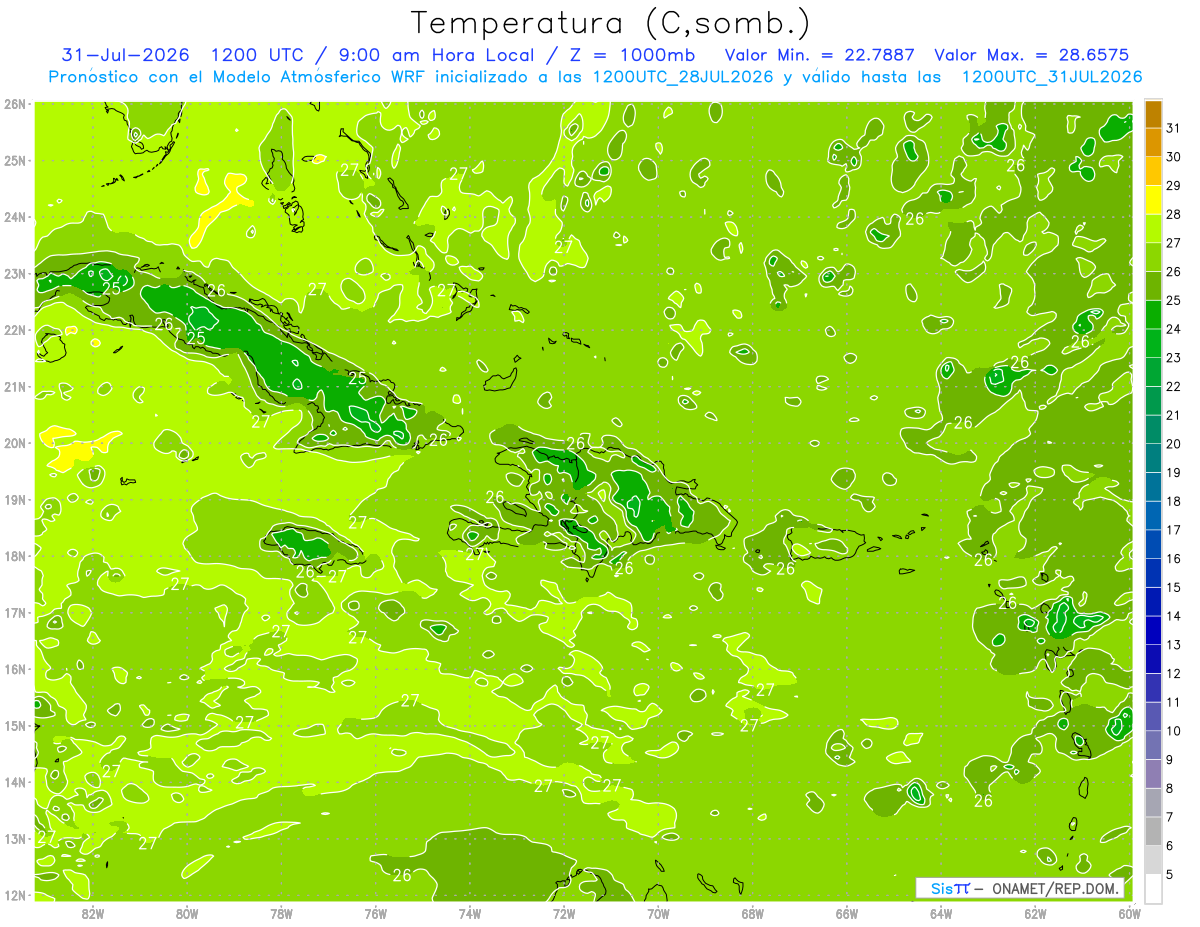1200x927 pixels.
Task: Click the "78W" longitude axis label
Action: [281, 913]
